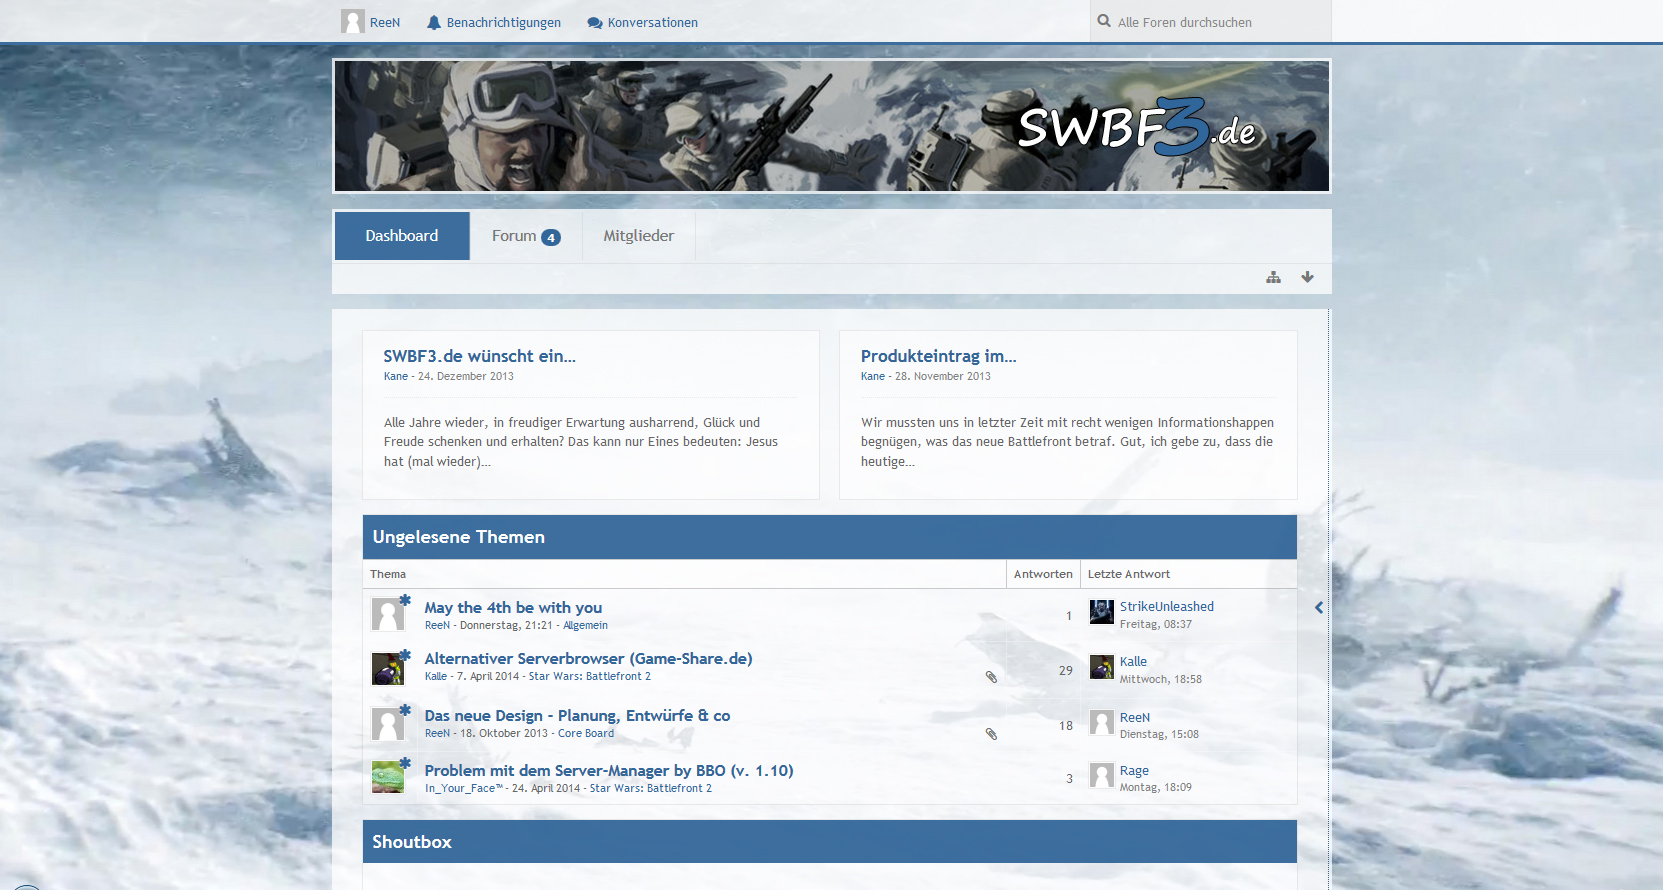Open Rage's small avatar in last reply column
The width and height of the screenshot is (1663, 890).
click(x=1102, y=775)
